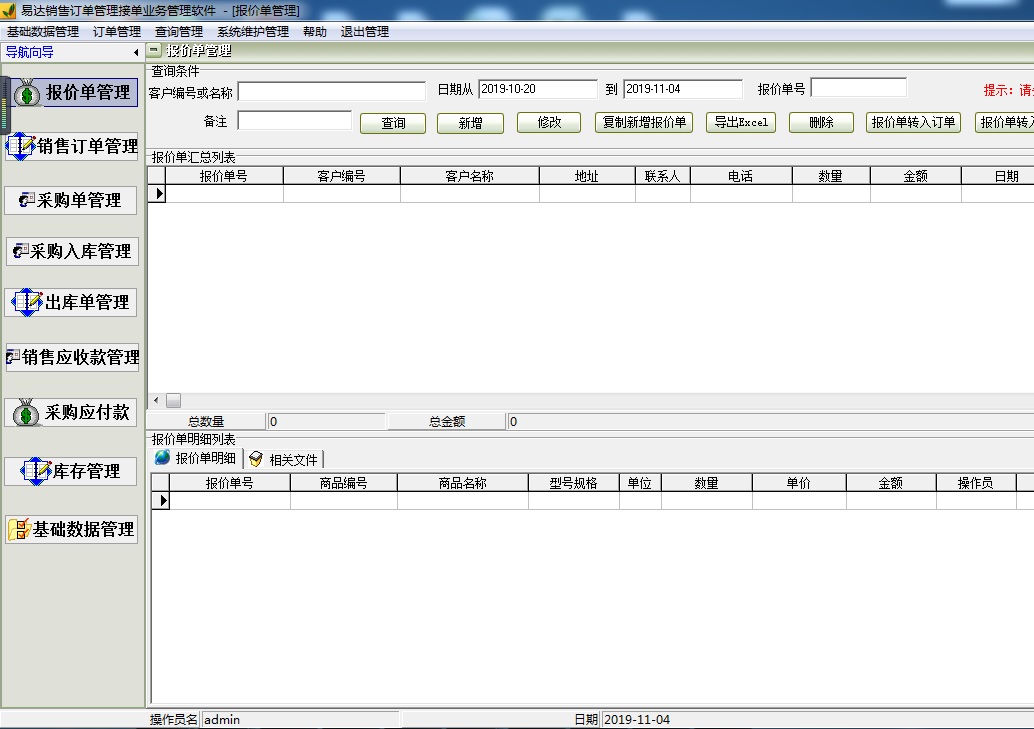1034x729 pixels.
Task: Click the 新增 button
Action: pyautogui.click(x=470, y=123)
